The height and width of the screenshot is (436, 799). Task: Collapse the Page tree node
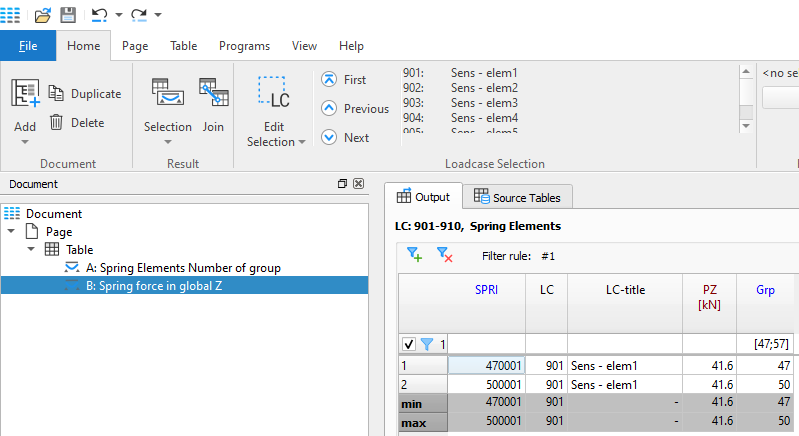11,231
